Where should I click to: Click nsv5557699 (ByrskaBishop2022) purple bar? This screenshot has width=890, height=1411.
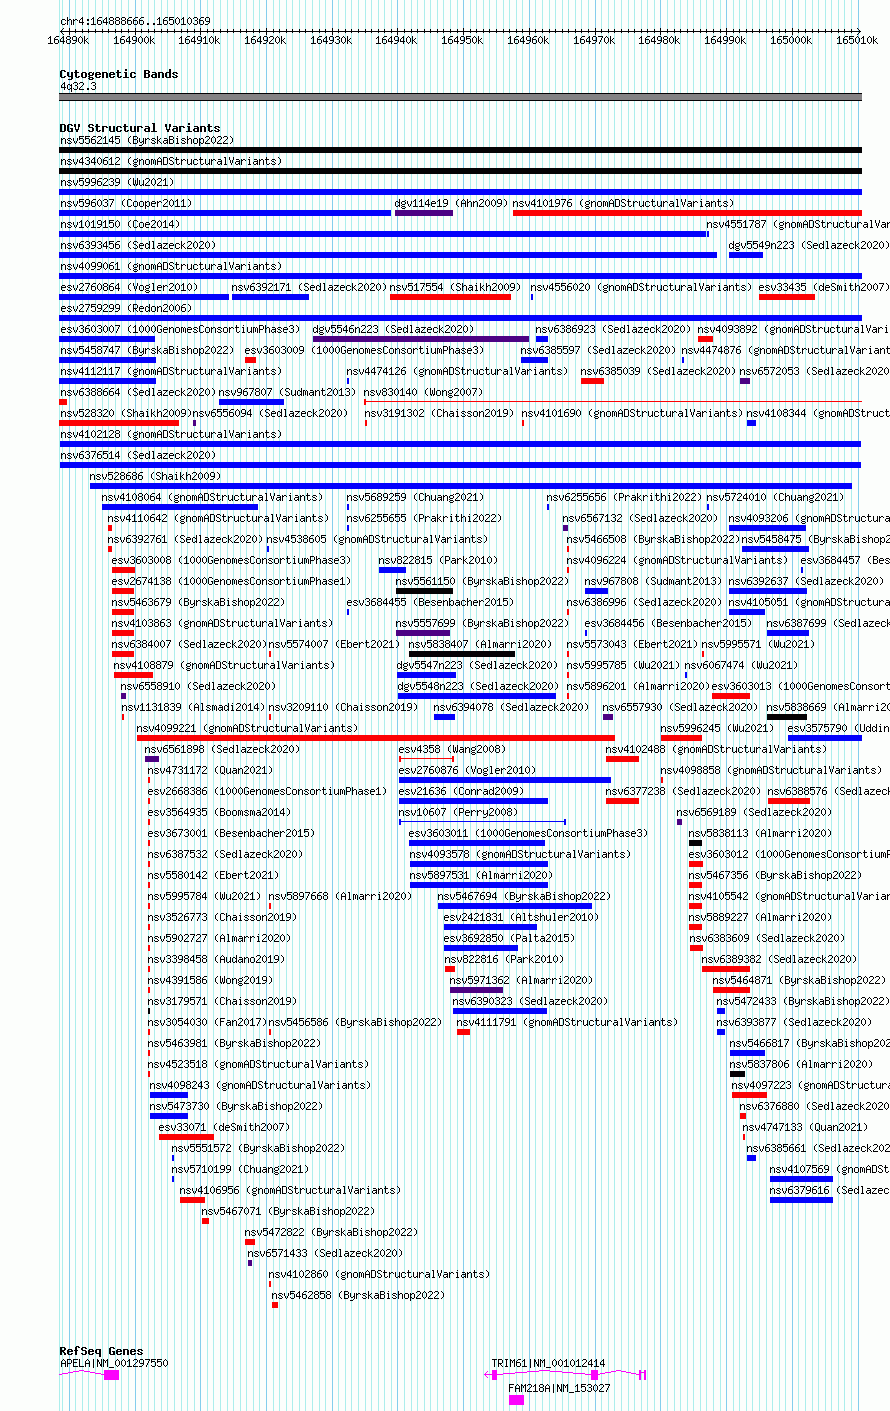[423, 633]
